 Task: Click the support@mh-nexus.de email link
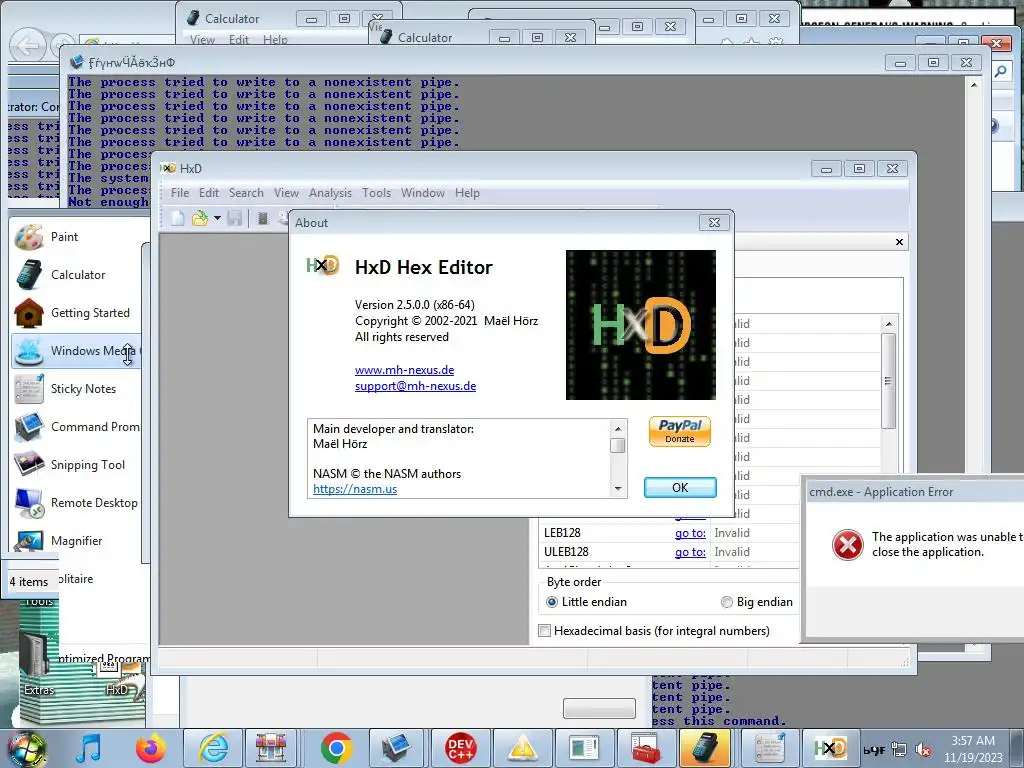[x=415, y=386]
